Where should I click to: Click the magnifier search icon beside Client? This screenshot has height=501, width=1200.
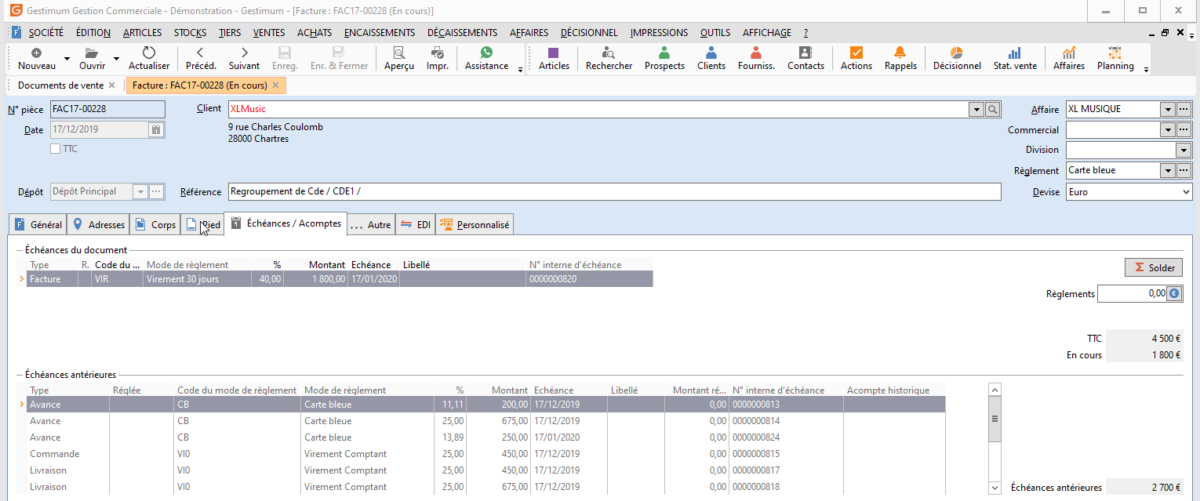tap(993, 109)
